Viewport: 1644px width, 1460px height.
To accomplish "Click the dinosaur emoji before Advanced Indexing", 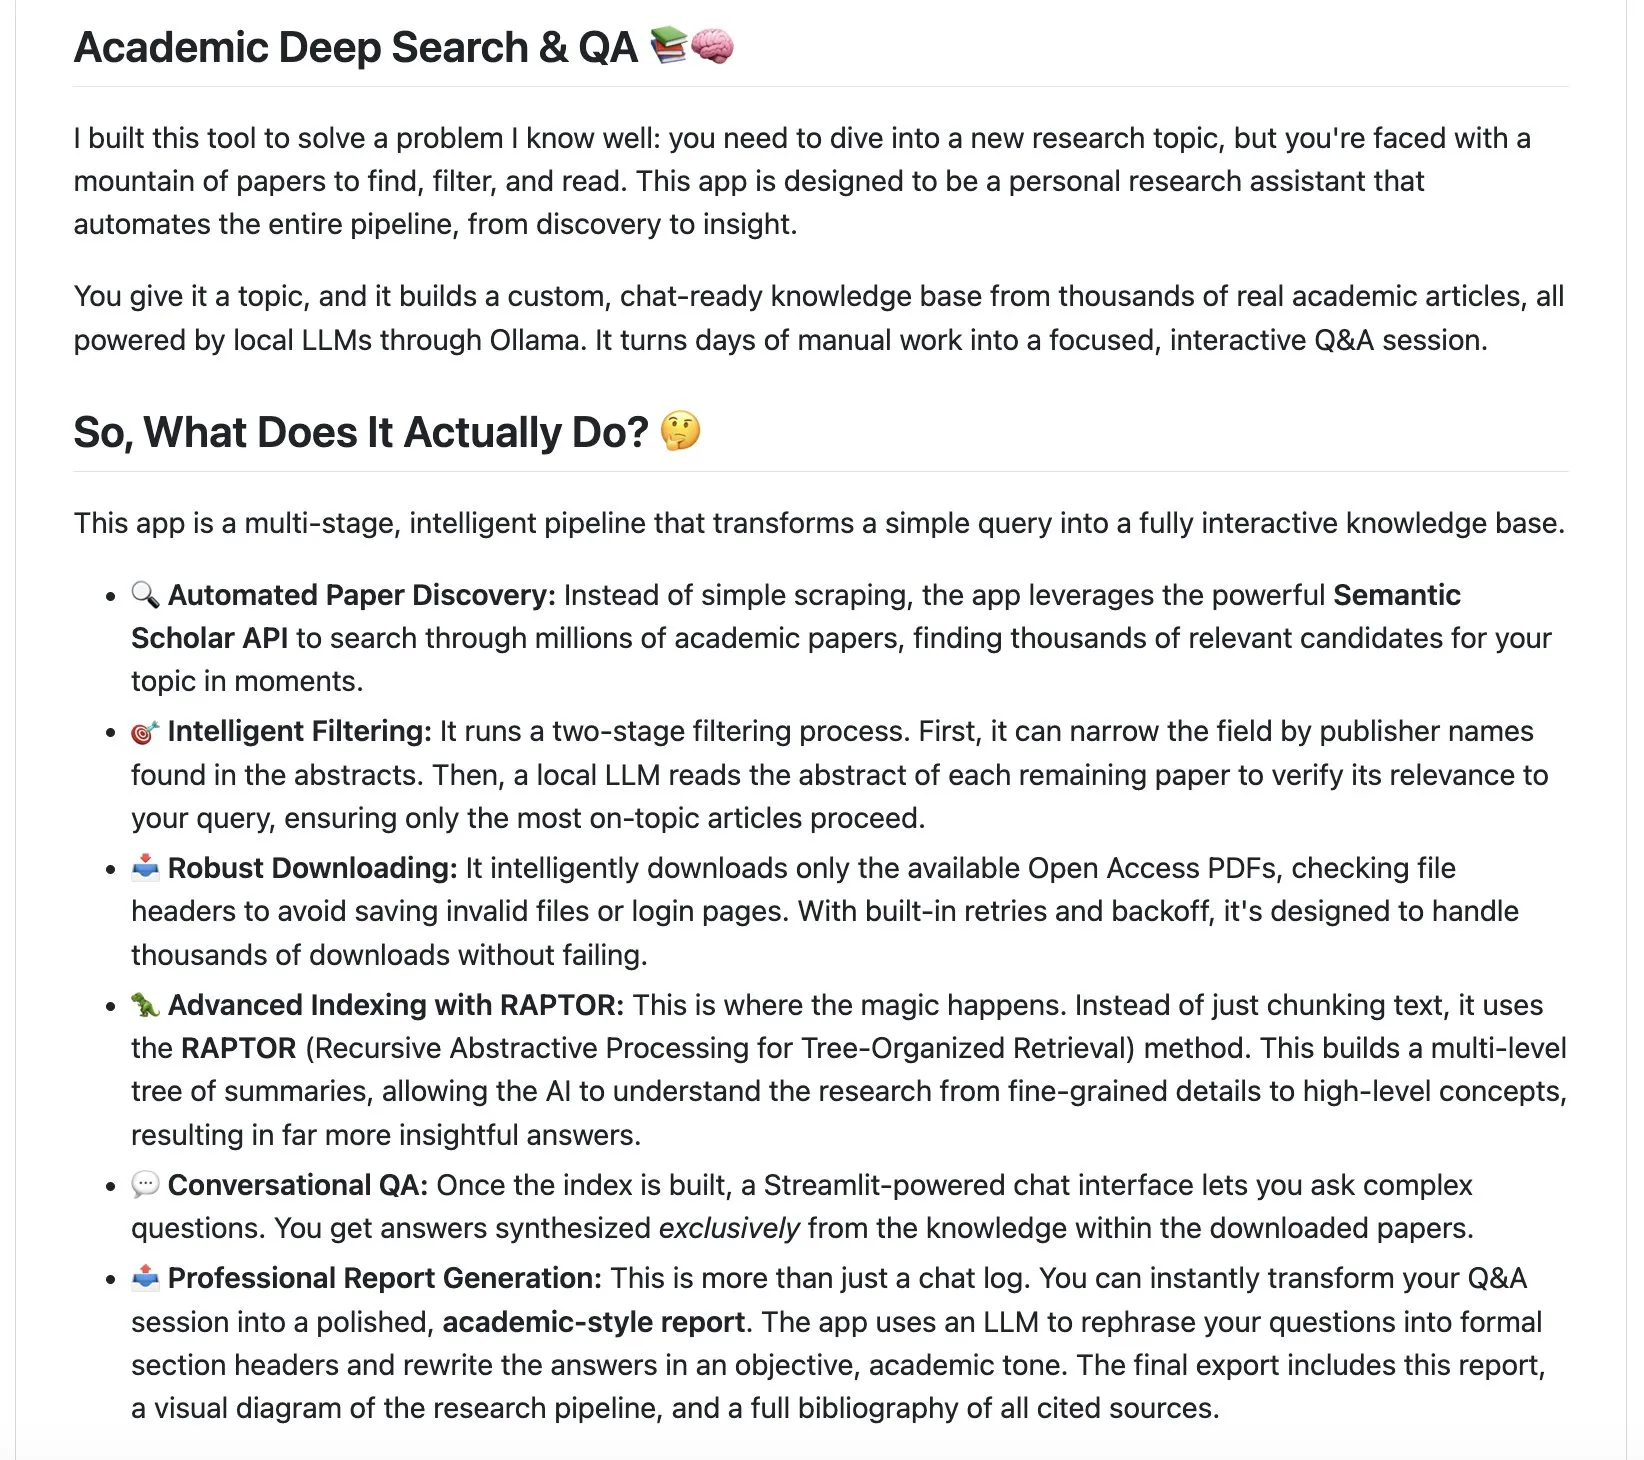I will tap(145, 1005).
